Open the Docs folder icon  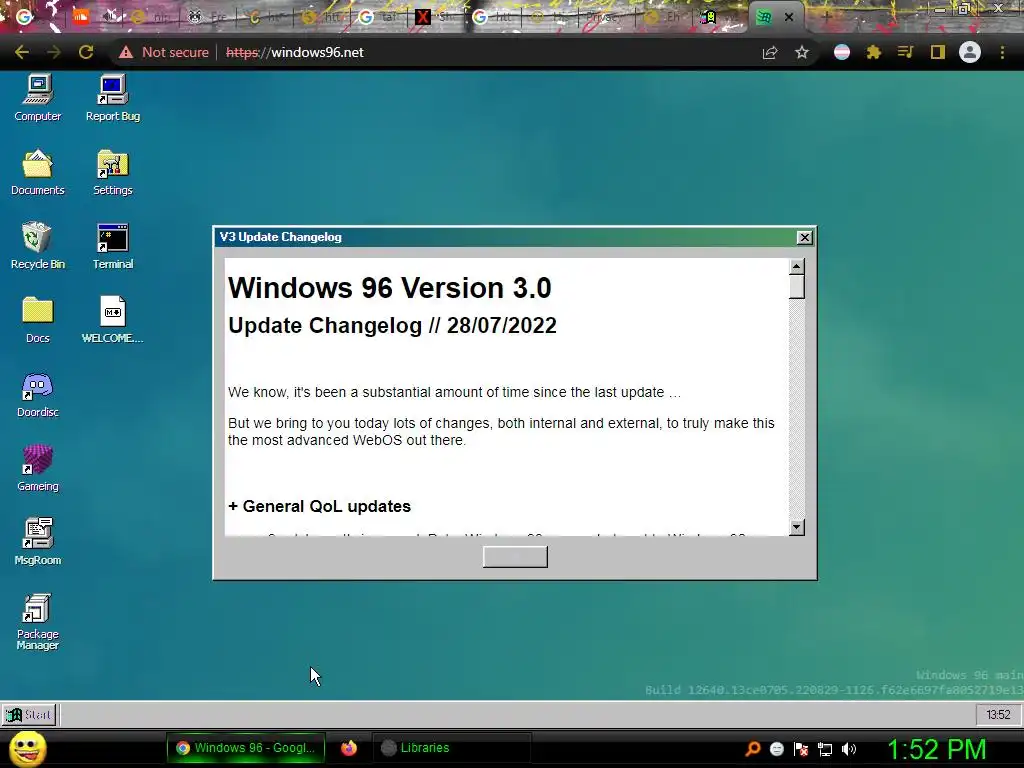38,320
